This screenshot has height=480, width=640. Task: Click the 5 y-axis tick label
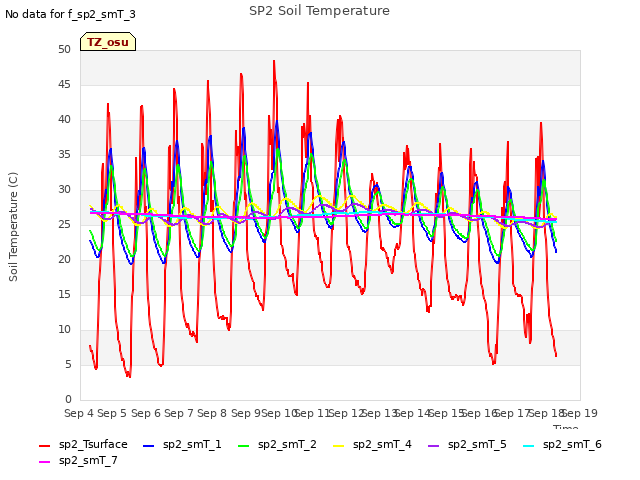tap(68, 364)
